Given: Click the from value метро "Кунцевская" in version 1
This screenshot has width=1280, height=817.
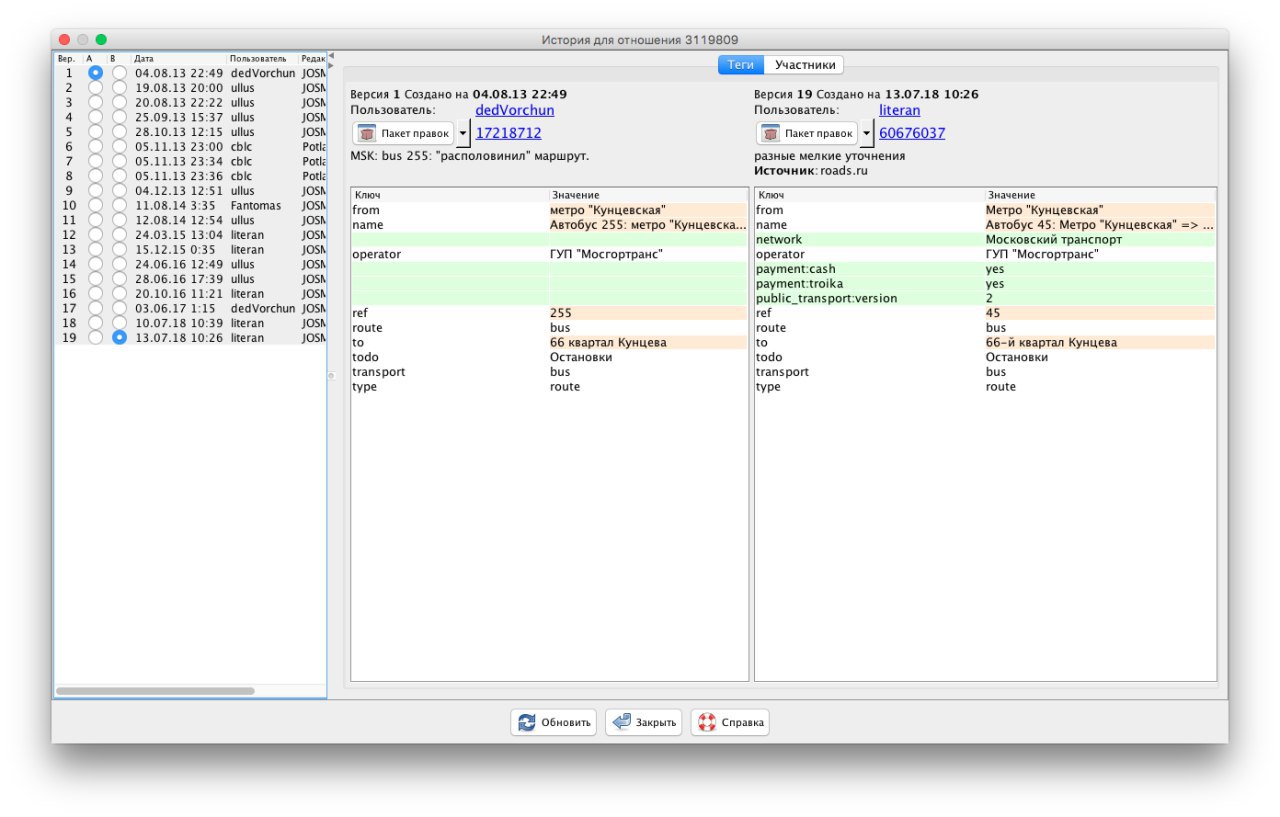Looking at the screenshot, I should pos(648,210).
